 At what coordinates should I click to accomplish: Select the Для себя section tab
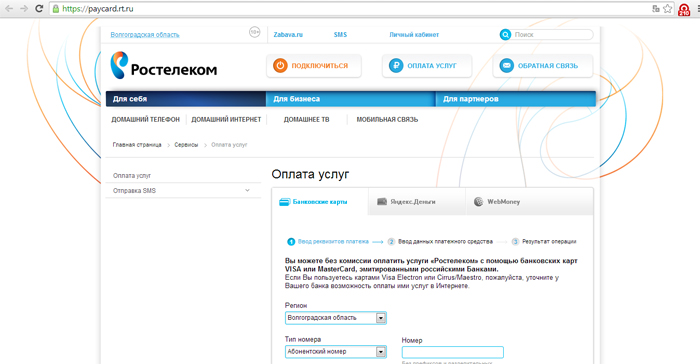pos(186,99)
